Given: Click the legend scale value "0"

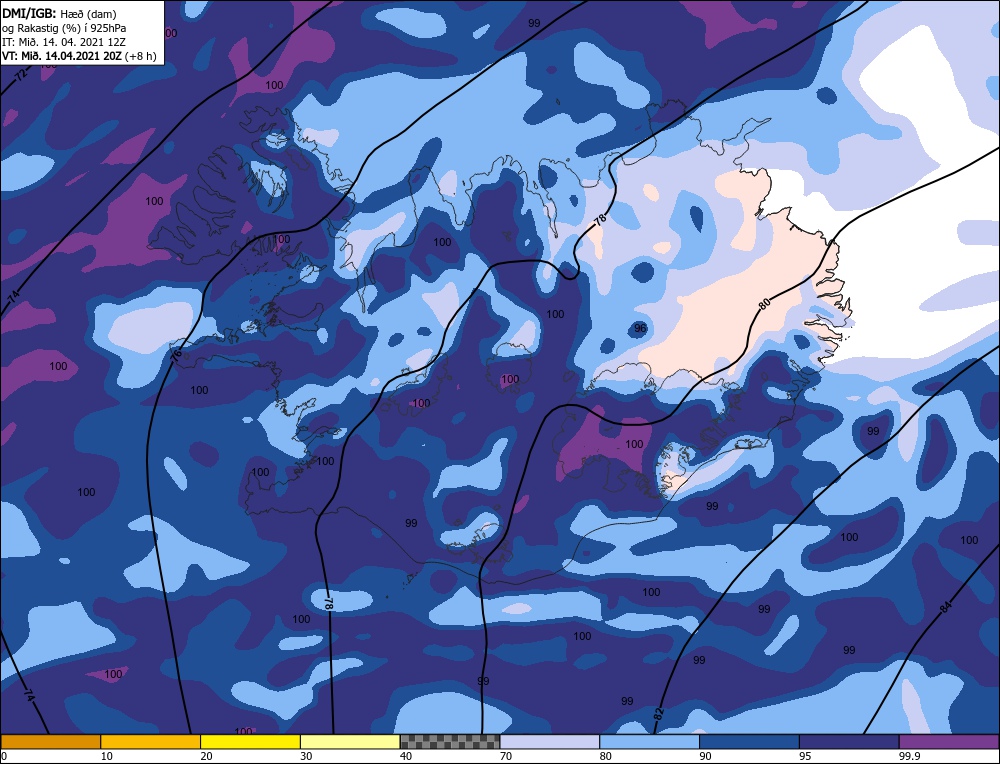Looking at the screenshot, I should [x=4, y=756].
